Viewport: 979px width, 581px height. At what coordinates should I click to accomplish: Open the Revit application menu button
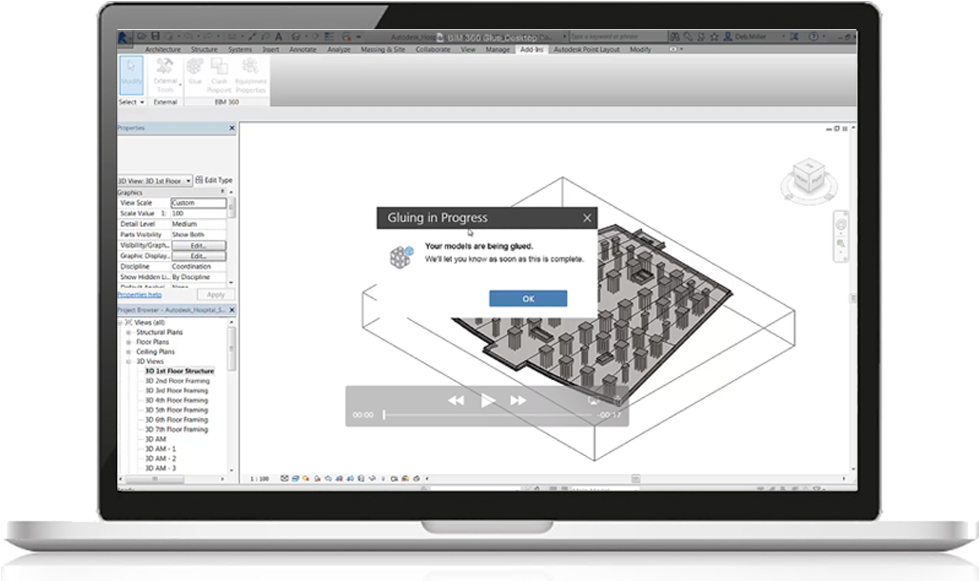click(124, 38)
